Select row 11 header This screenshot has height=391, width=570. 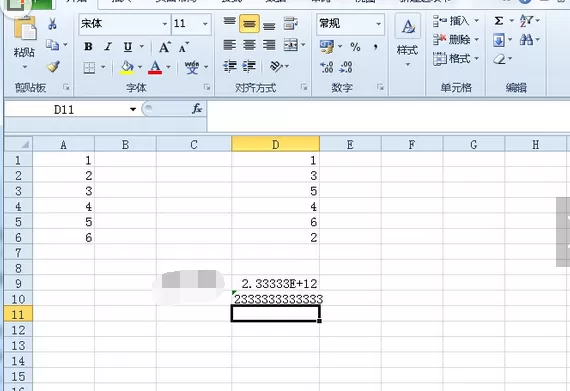tap(18, 314)
